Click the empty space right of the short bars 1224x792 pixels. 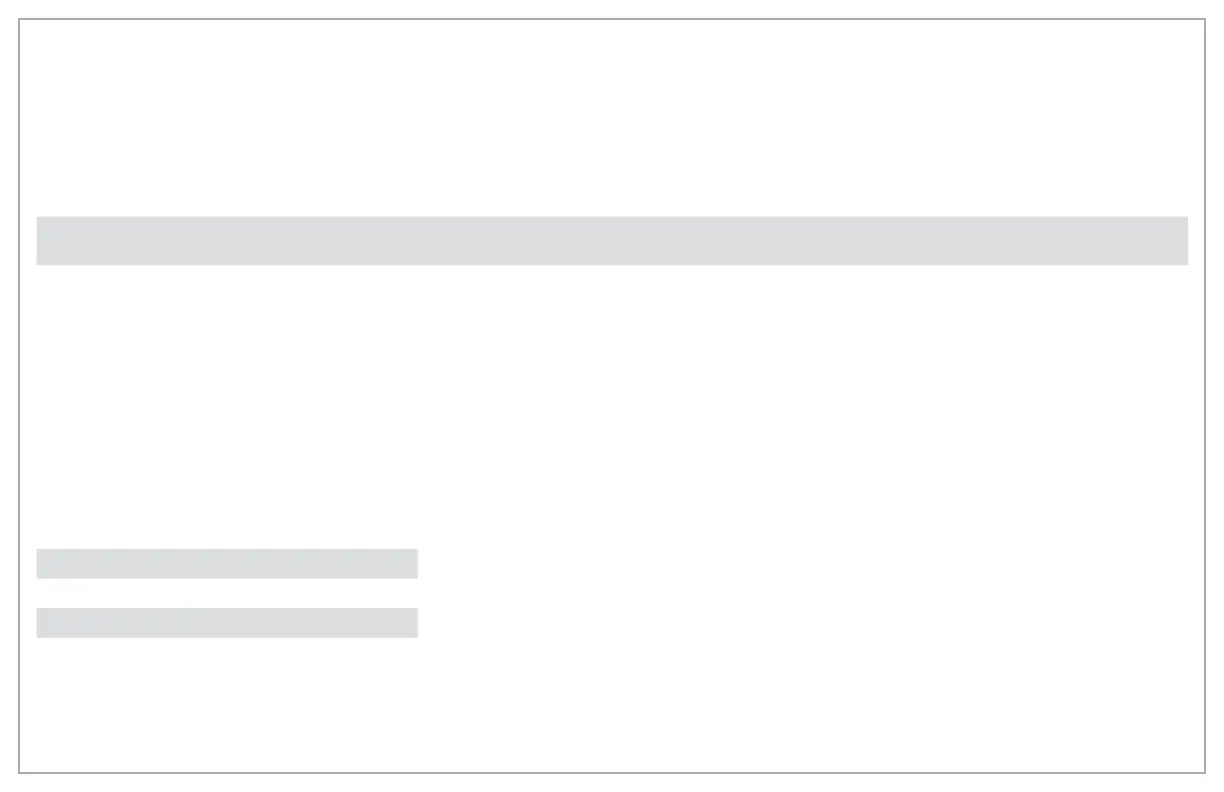click(x=810, y=593)
